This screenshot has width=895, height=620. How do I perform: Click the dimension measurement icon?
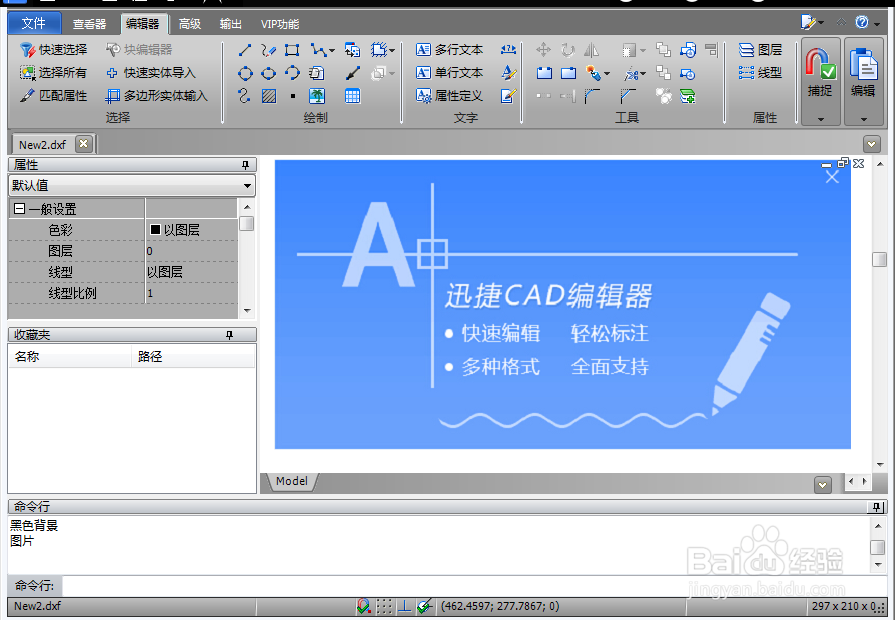[x=508, y=50]
